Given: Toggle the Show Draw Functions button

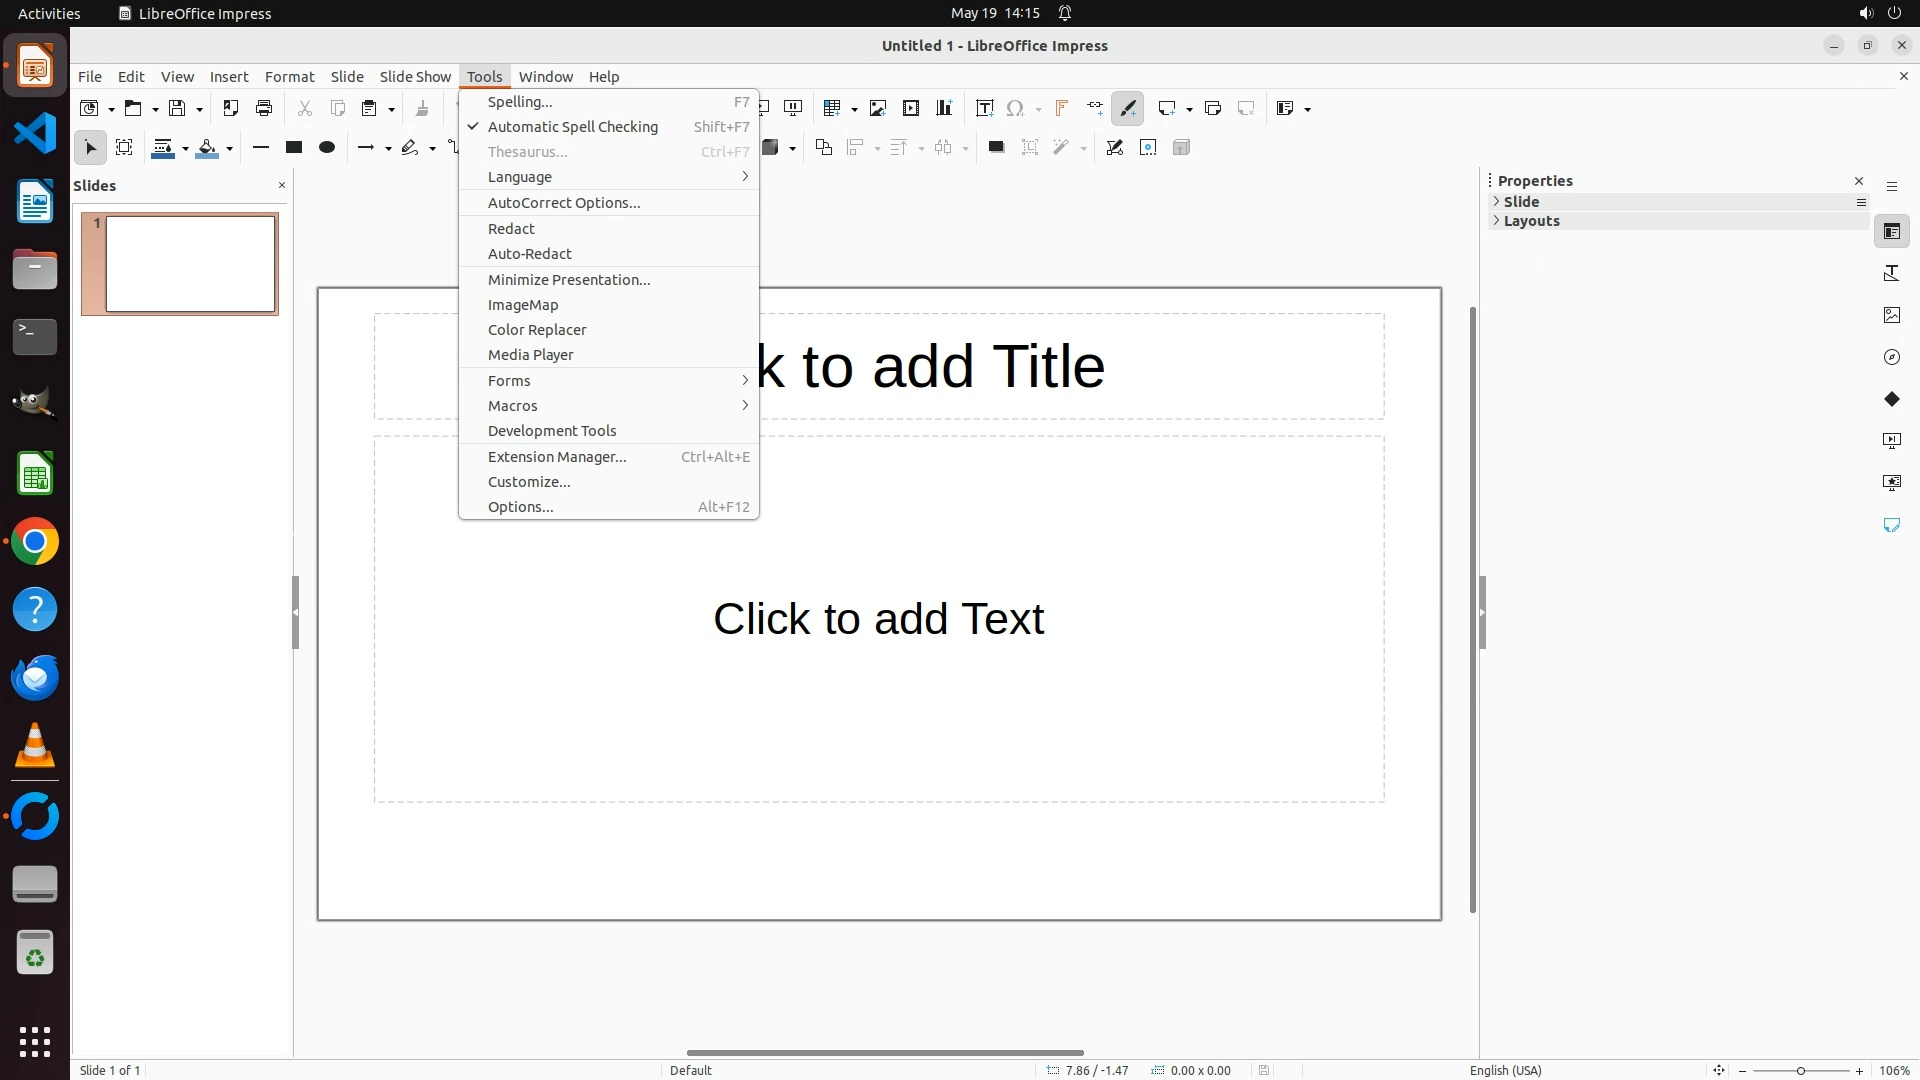Looking at the screenshot, I should [1128, 109].
